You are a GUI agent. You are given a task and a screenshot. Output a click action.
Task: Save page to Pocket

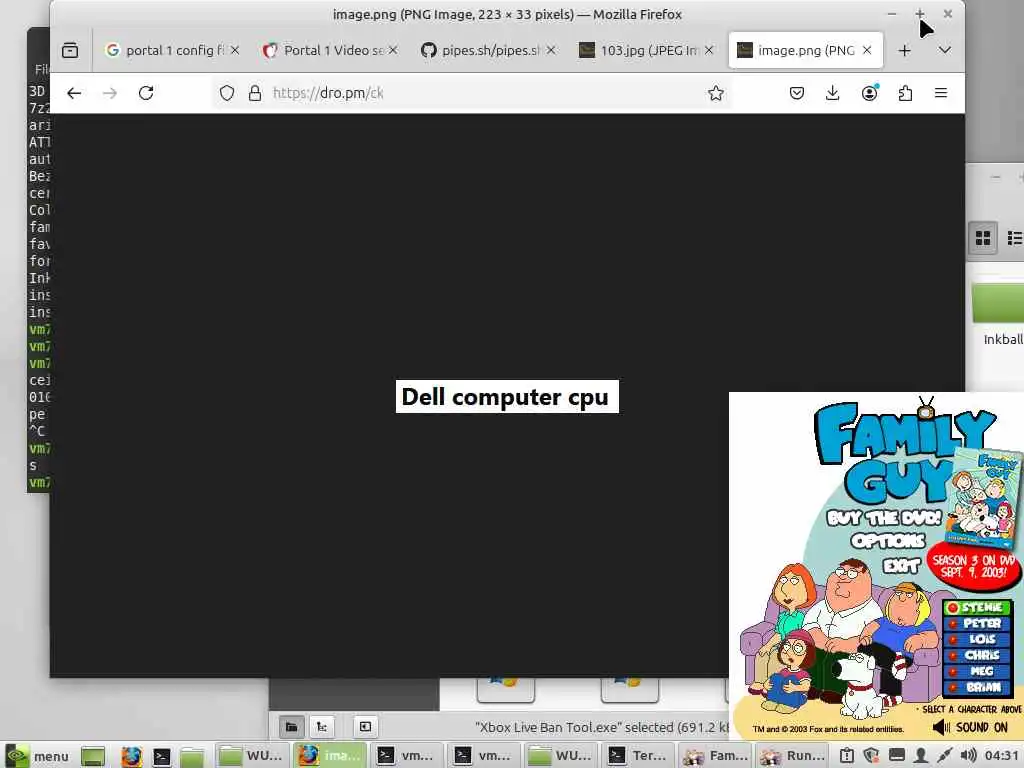tap(797, 93)
